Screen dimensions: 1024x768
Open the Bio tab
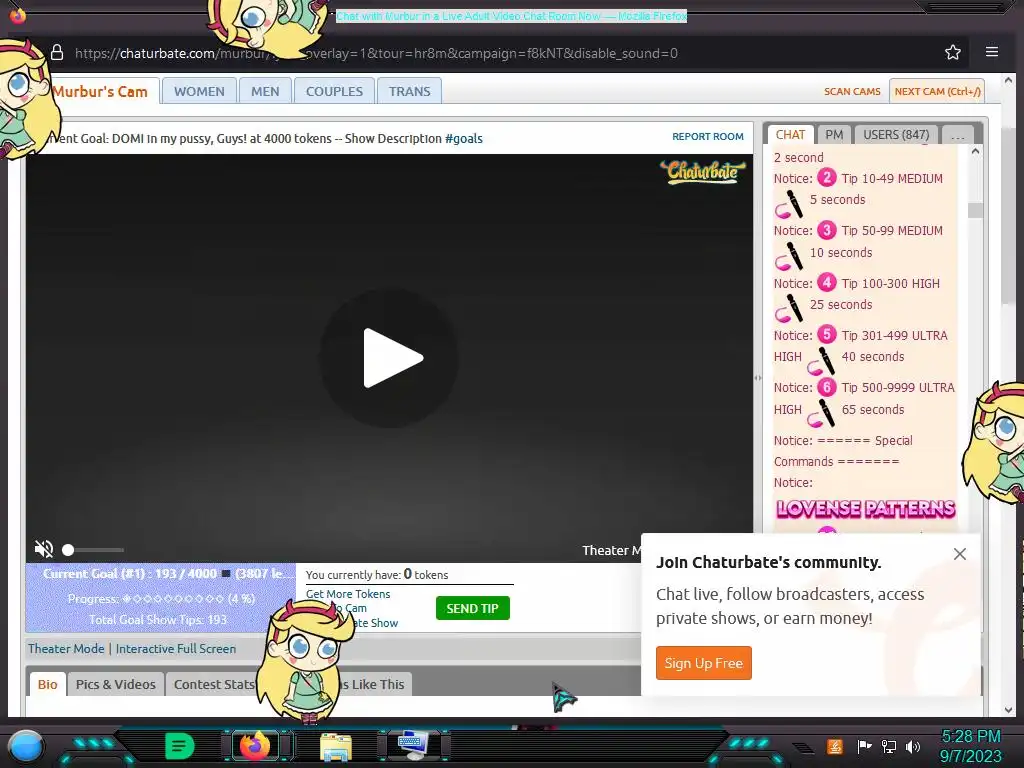[x=48, y=684]
